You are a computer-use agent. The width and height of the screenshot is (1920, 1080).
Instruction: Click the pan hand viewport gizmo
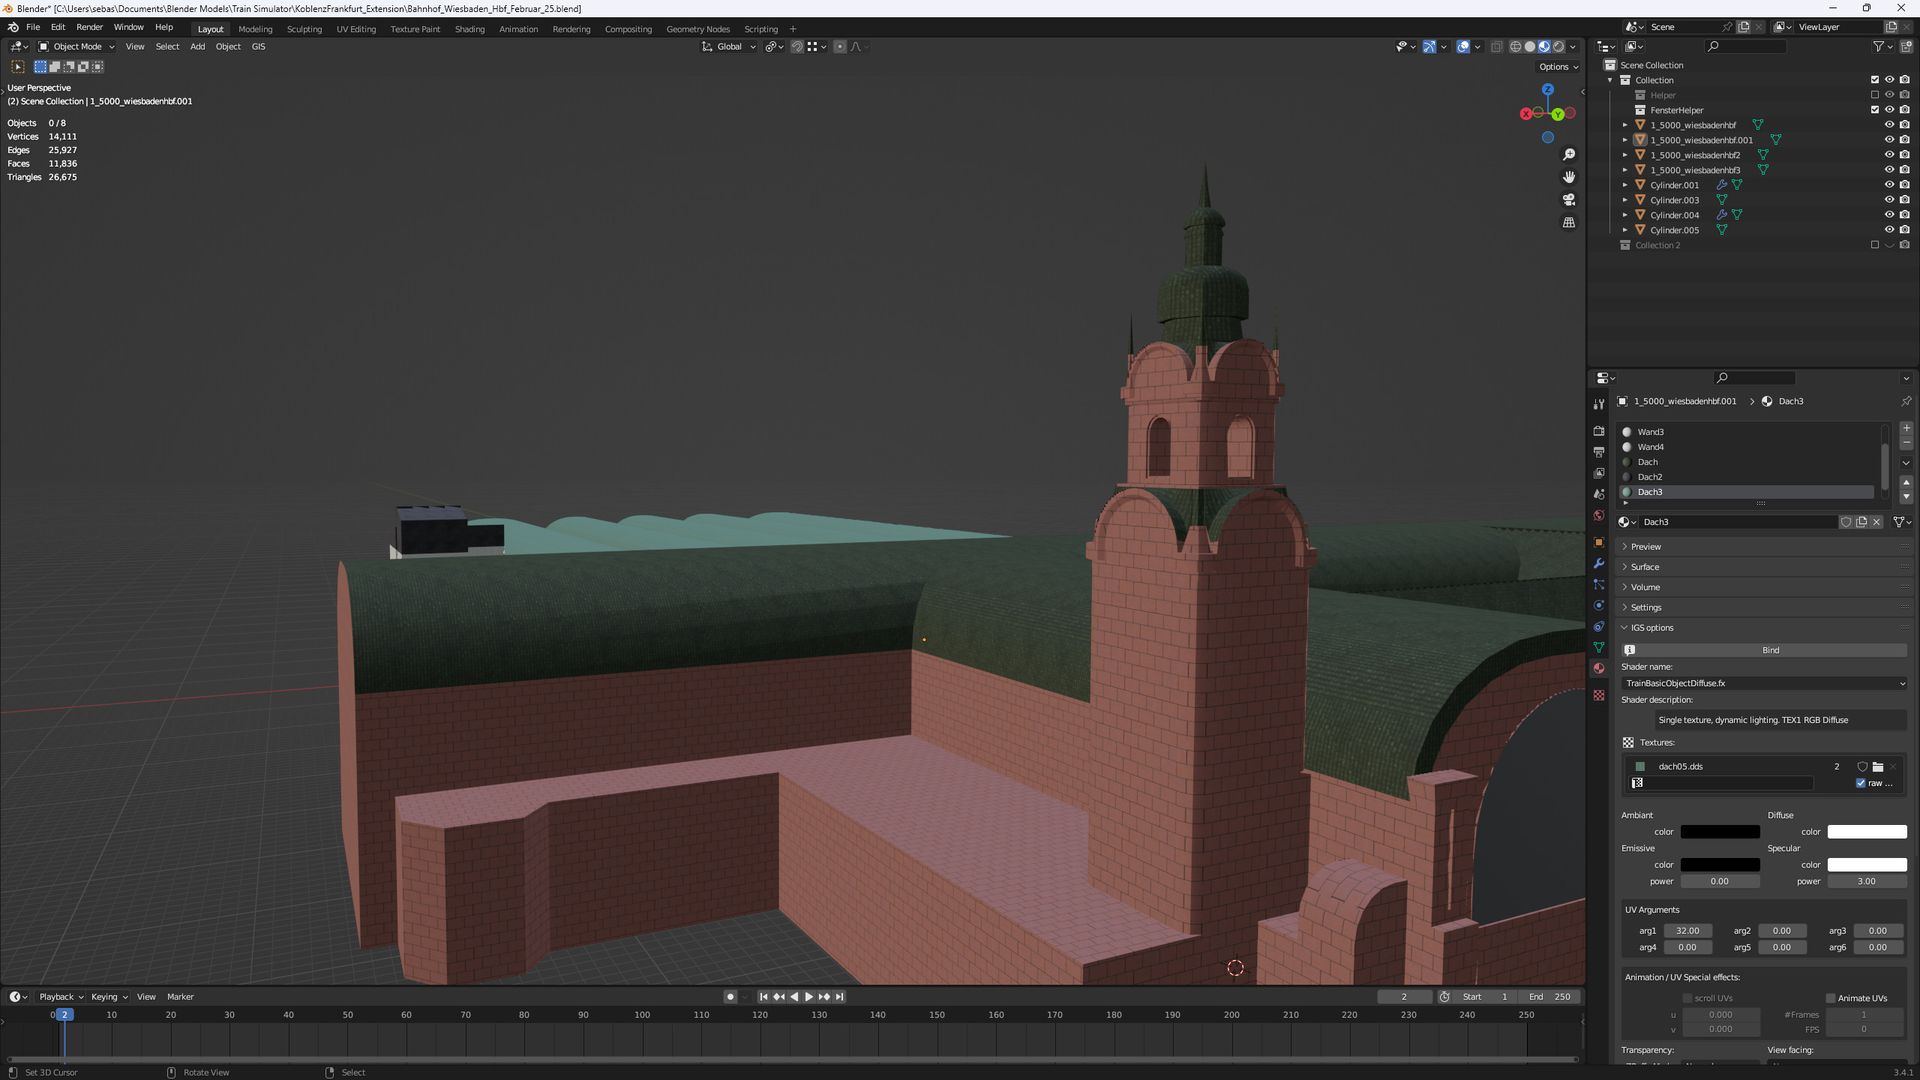[1569, 177]
